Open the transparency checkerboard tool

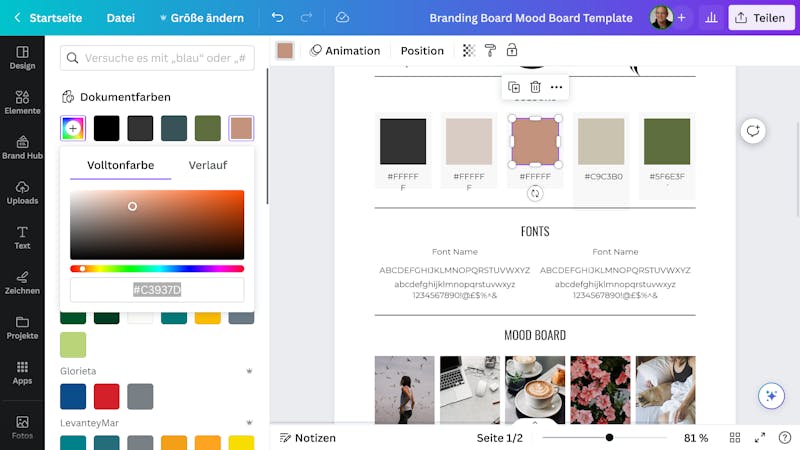coord(468,51)
